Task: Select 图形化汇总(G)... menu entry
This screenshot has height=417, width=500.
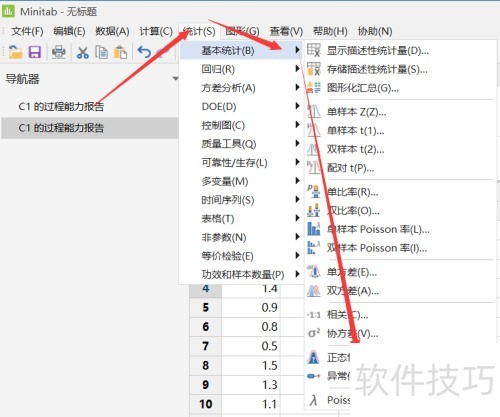Action: point(363,88)
